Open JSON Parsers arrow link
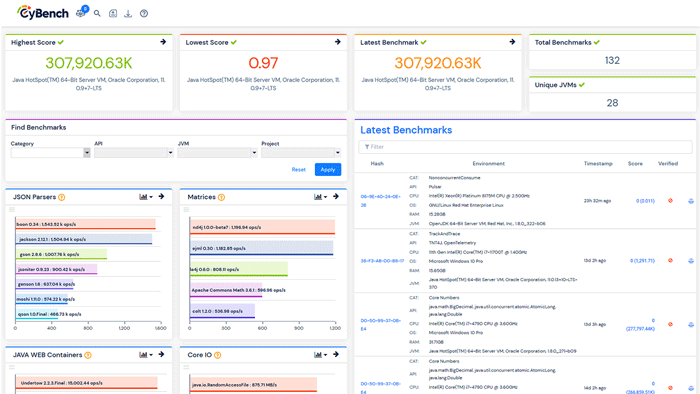The height and width of the screenshot is (394, 700). coord(162,196)
